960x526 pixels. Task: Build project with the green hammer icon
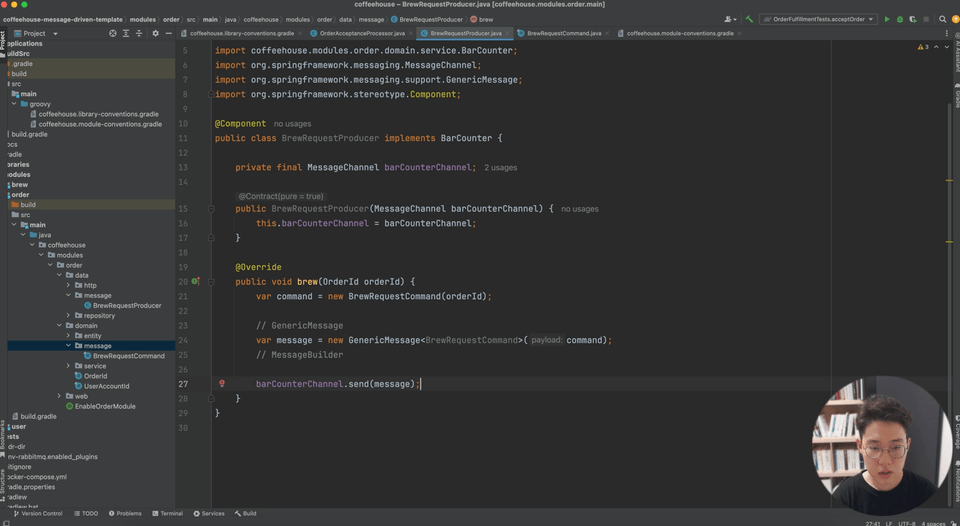pyautogui.click(x=749, y=20)
